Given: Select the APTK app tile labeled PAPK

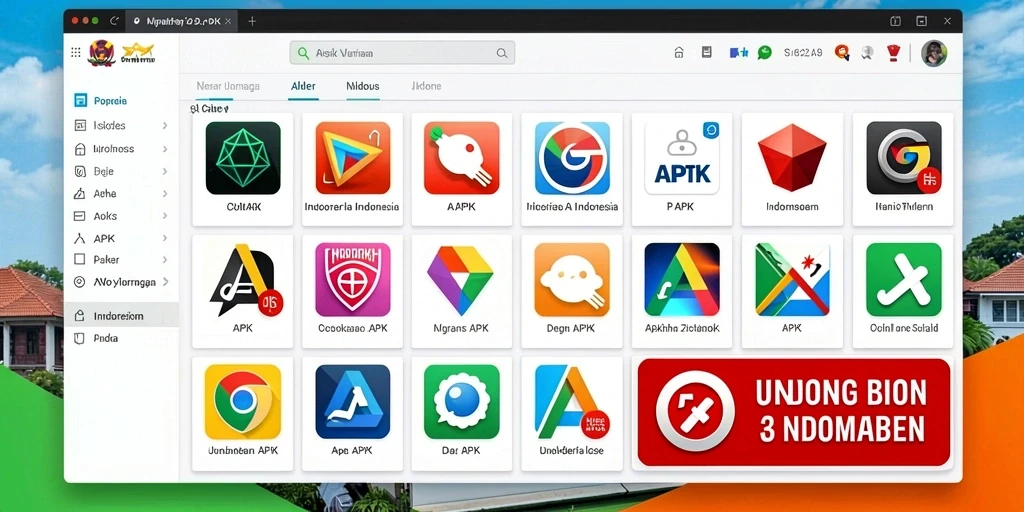Looking at the screenshot, I should [x=682, y=168].
